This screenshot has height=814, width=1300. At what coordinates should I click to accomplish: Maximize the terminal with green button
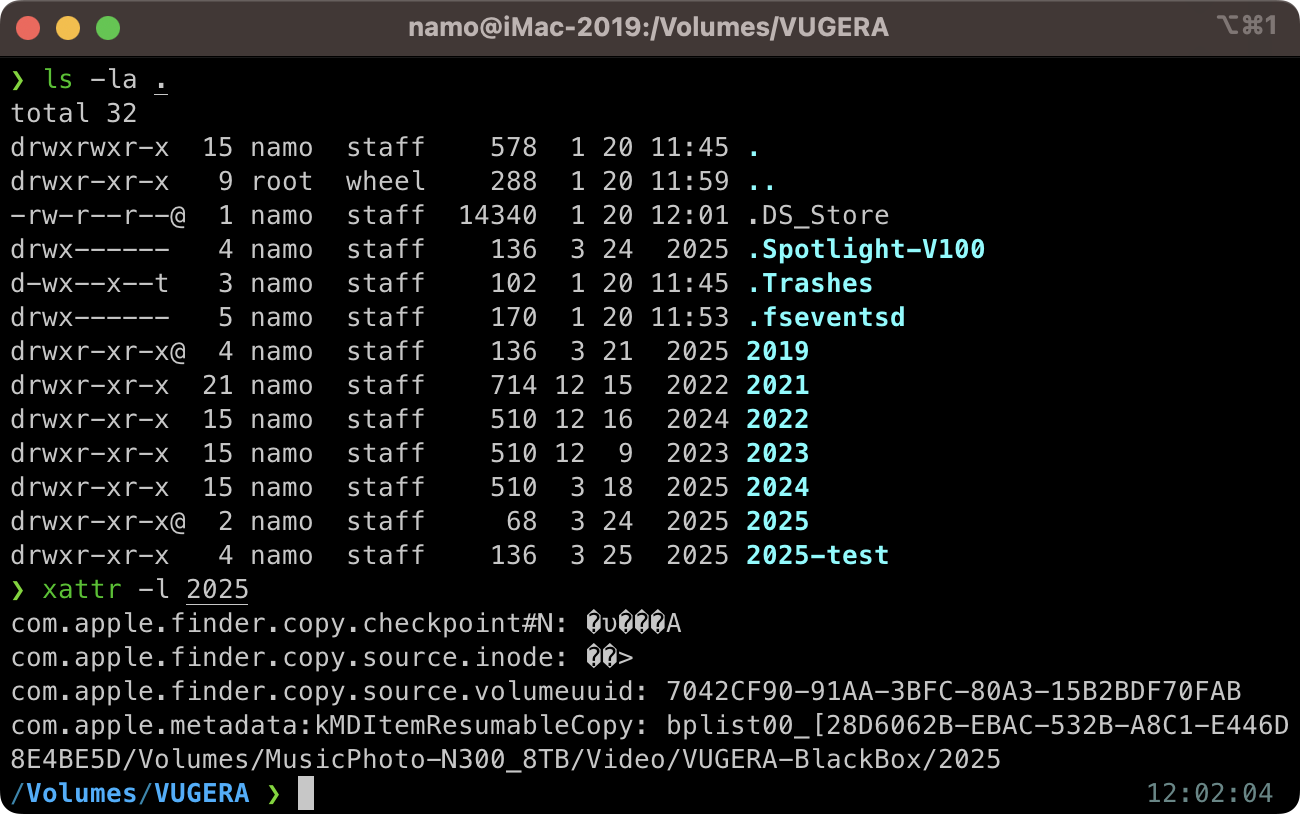click(x=108, y=27)
